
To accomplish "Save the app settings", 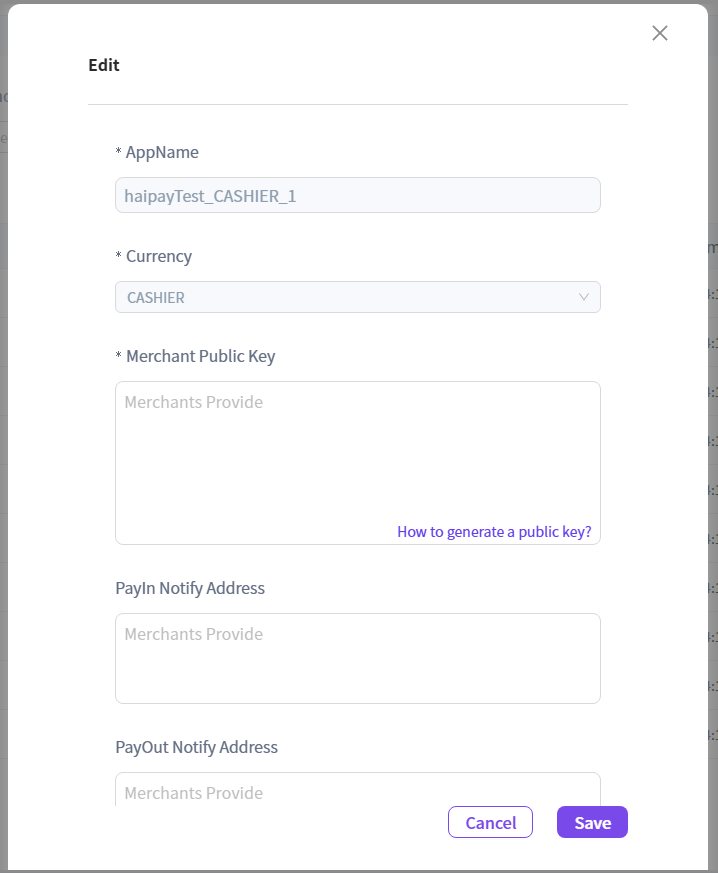I will click(x=592, y=822).
